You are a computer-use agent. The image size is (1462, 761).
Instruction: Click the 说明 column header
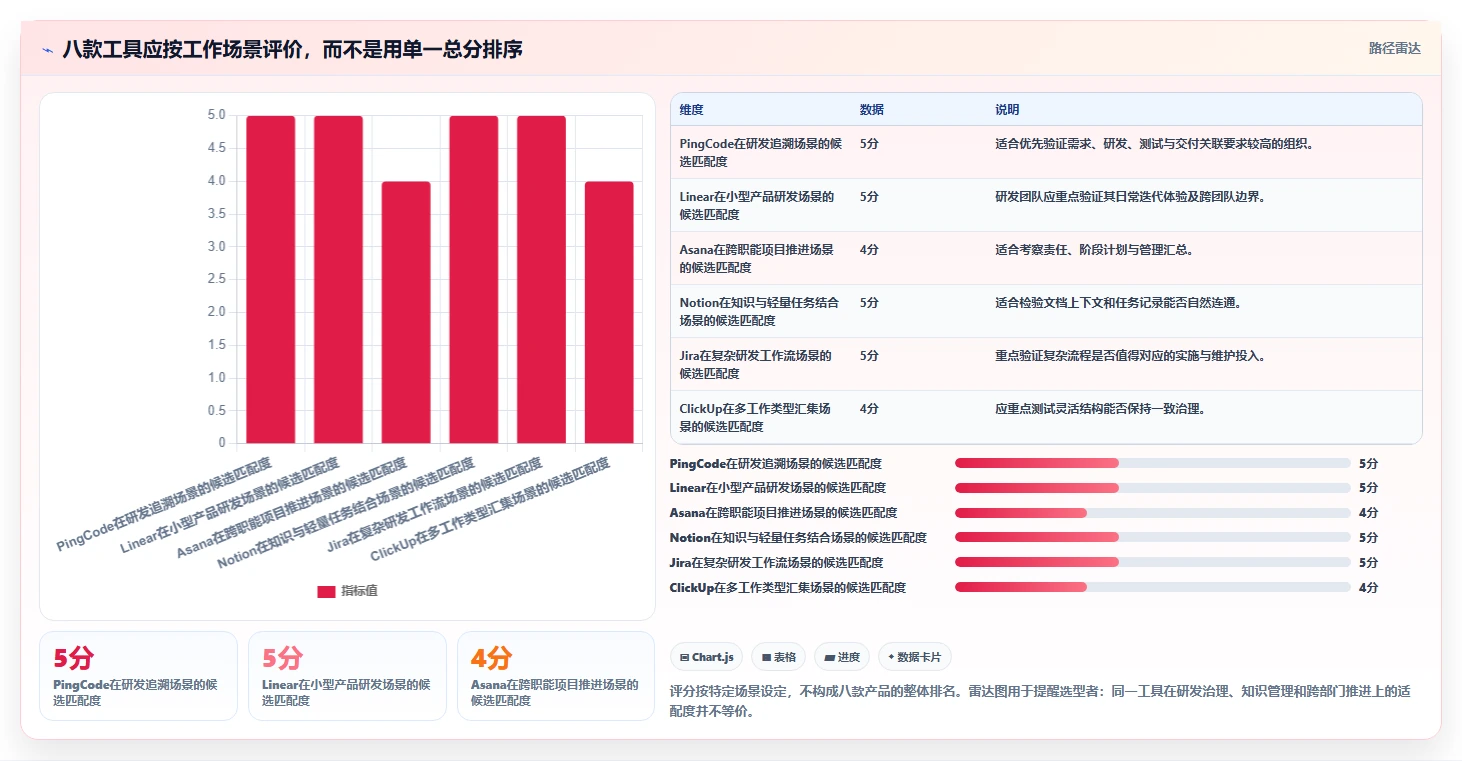(1007, 110)
